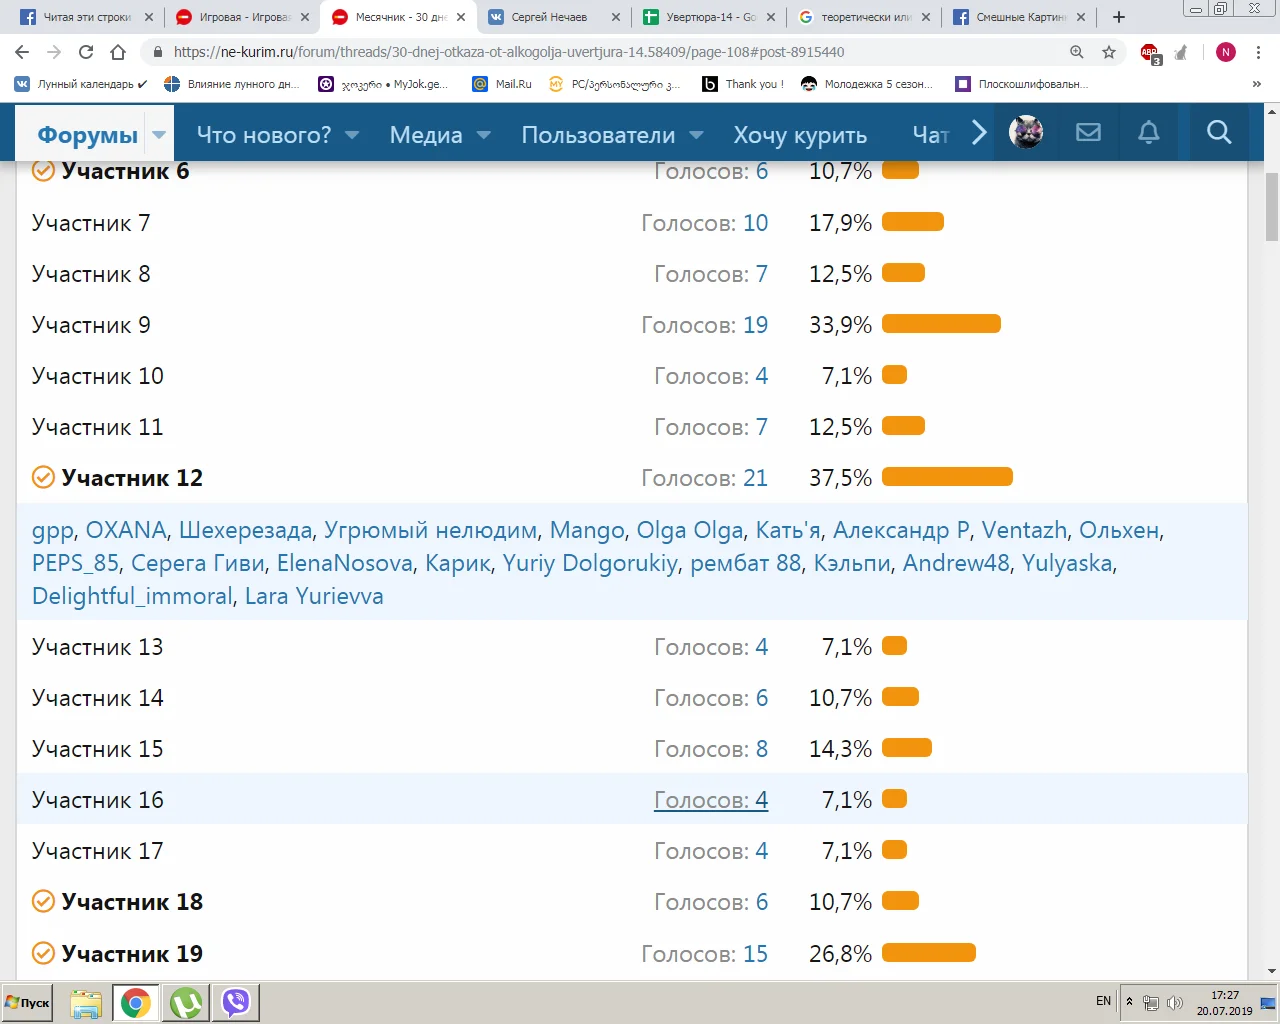Open the zoom magnifier in address bar
The width and height of the screenshot is (1280, 1024).
click(x=1076, y=52)
